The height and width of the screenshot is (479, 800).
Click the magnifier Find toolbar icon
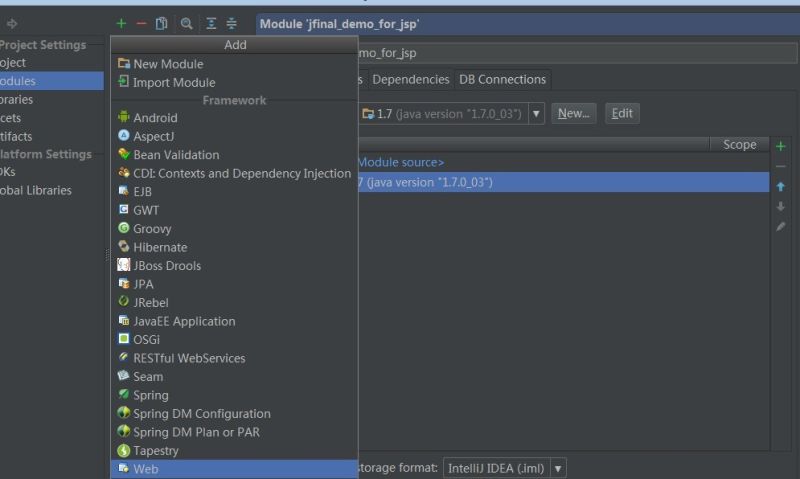click(x=186, y=23)
